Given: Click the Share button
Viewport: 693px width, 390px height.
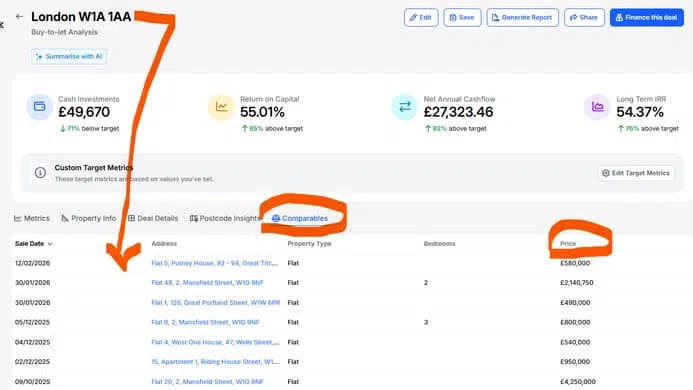Looking at the screenshot, I should [584, 18].
